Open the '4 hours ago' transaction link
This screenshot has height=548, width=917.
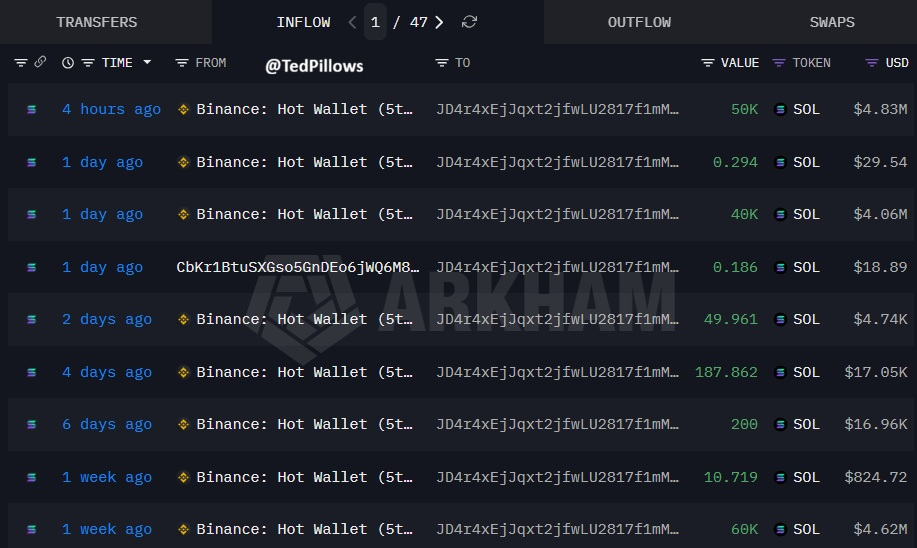(x=111, y=109)
